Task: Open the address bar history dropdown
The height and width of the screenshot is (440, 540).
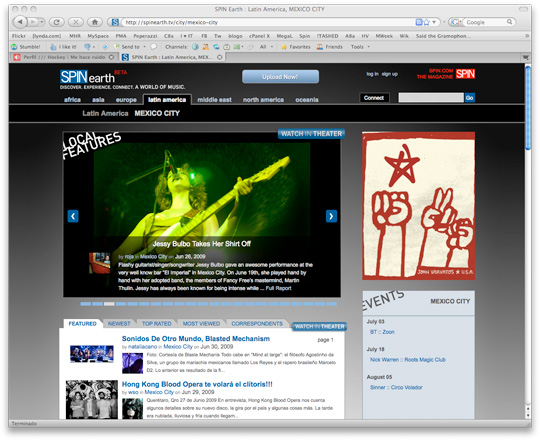Action: (x=434, y=22)
